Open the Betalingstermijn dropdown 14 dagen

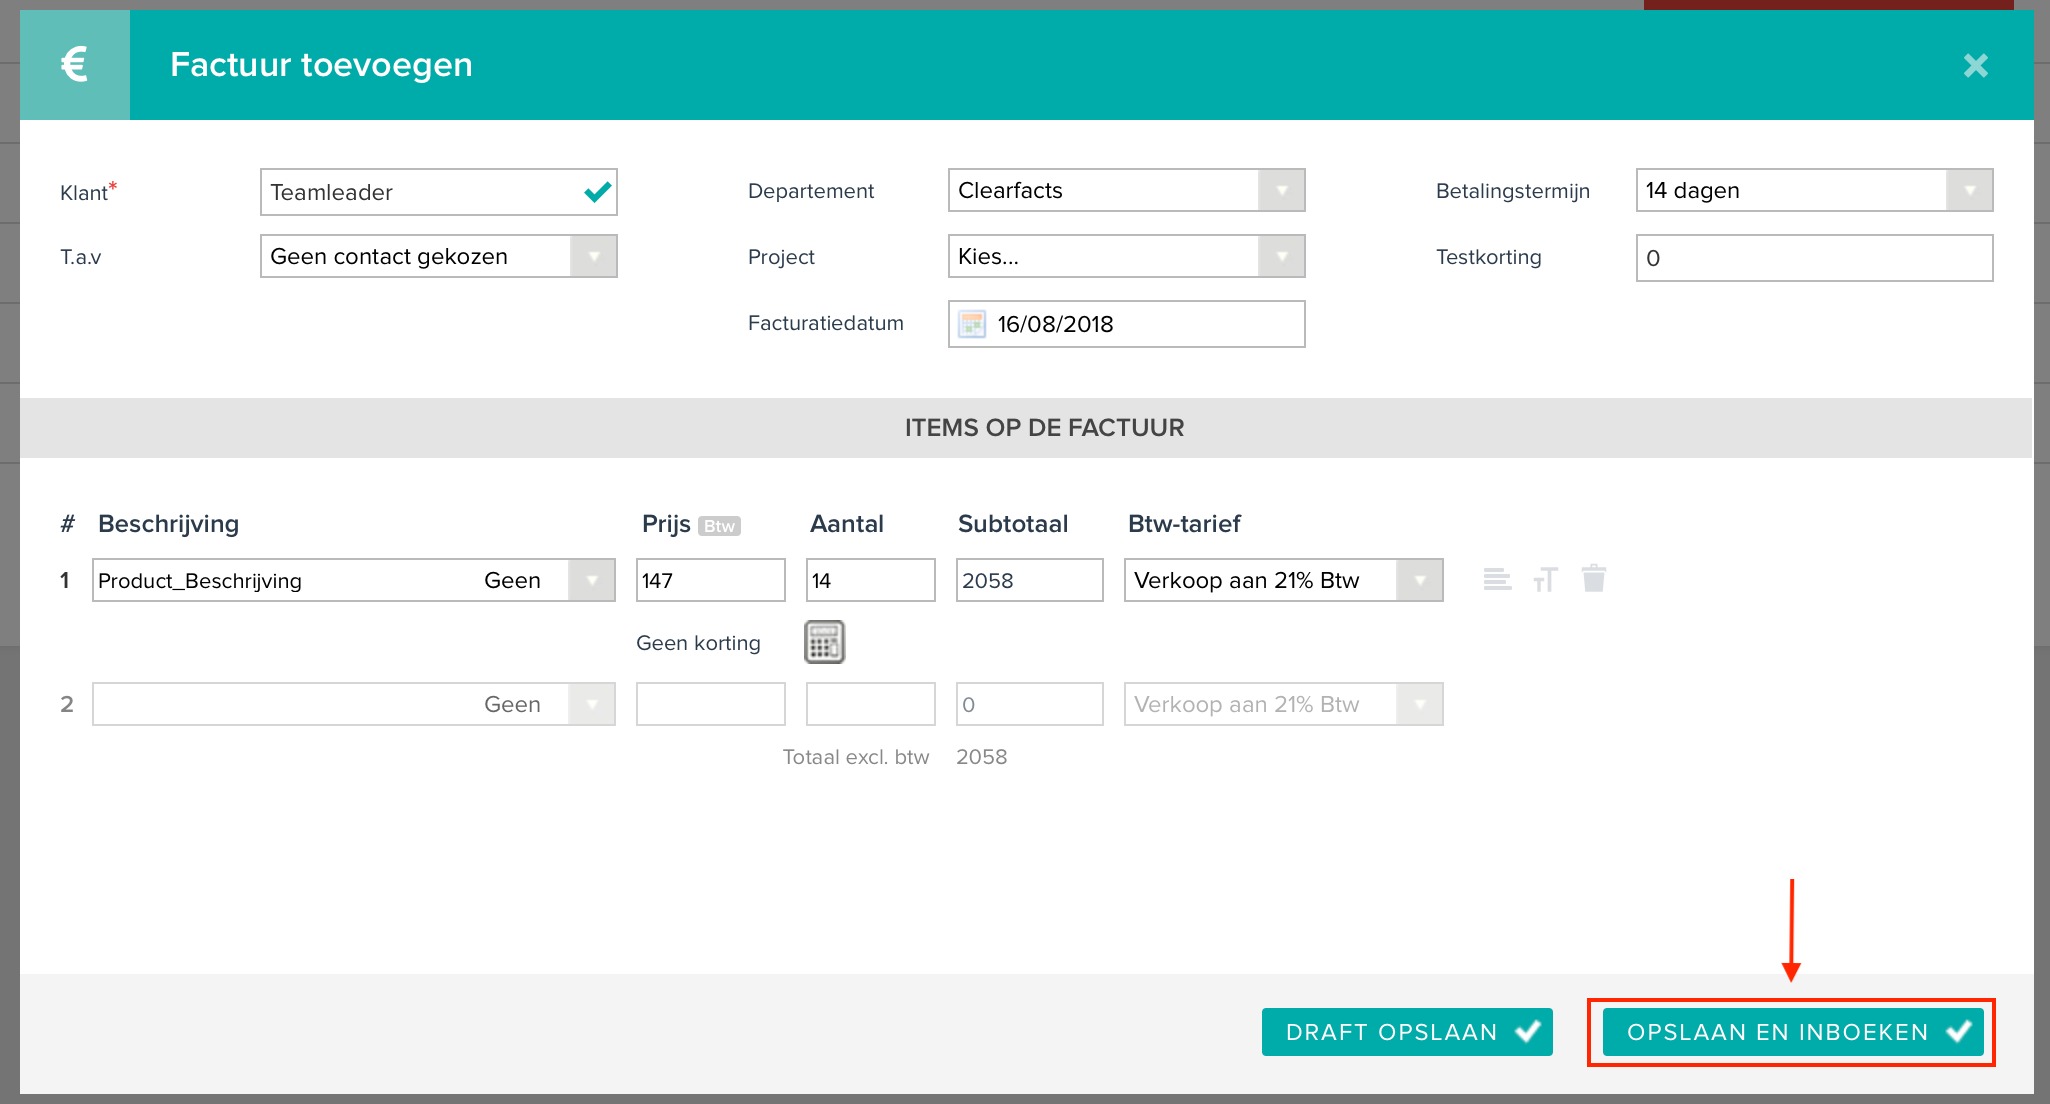click(x=1814, y=190)
